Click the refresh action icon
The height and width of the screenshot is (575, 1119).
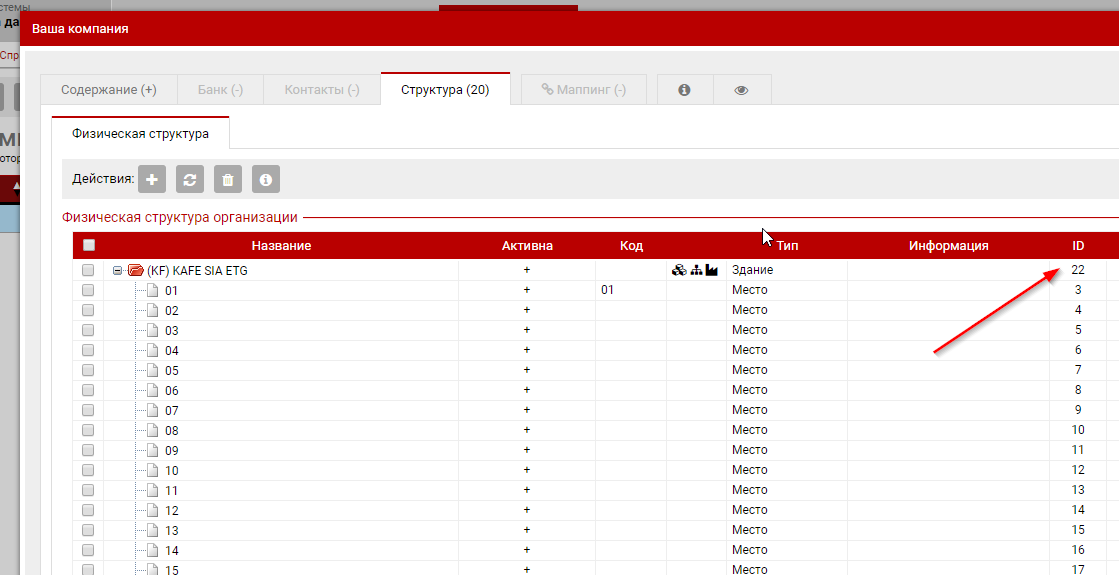point(190,179)
